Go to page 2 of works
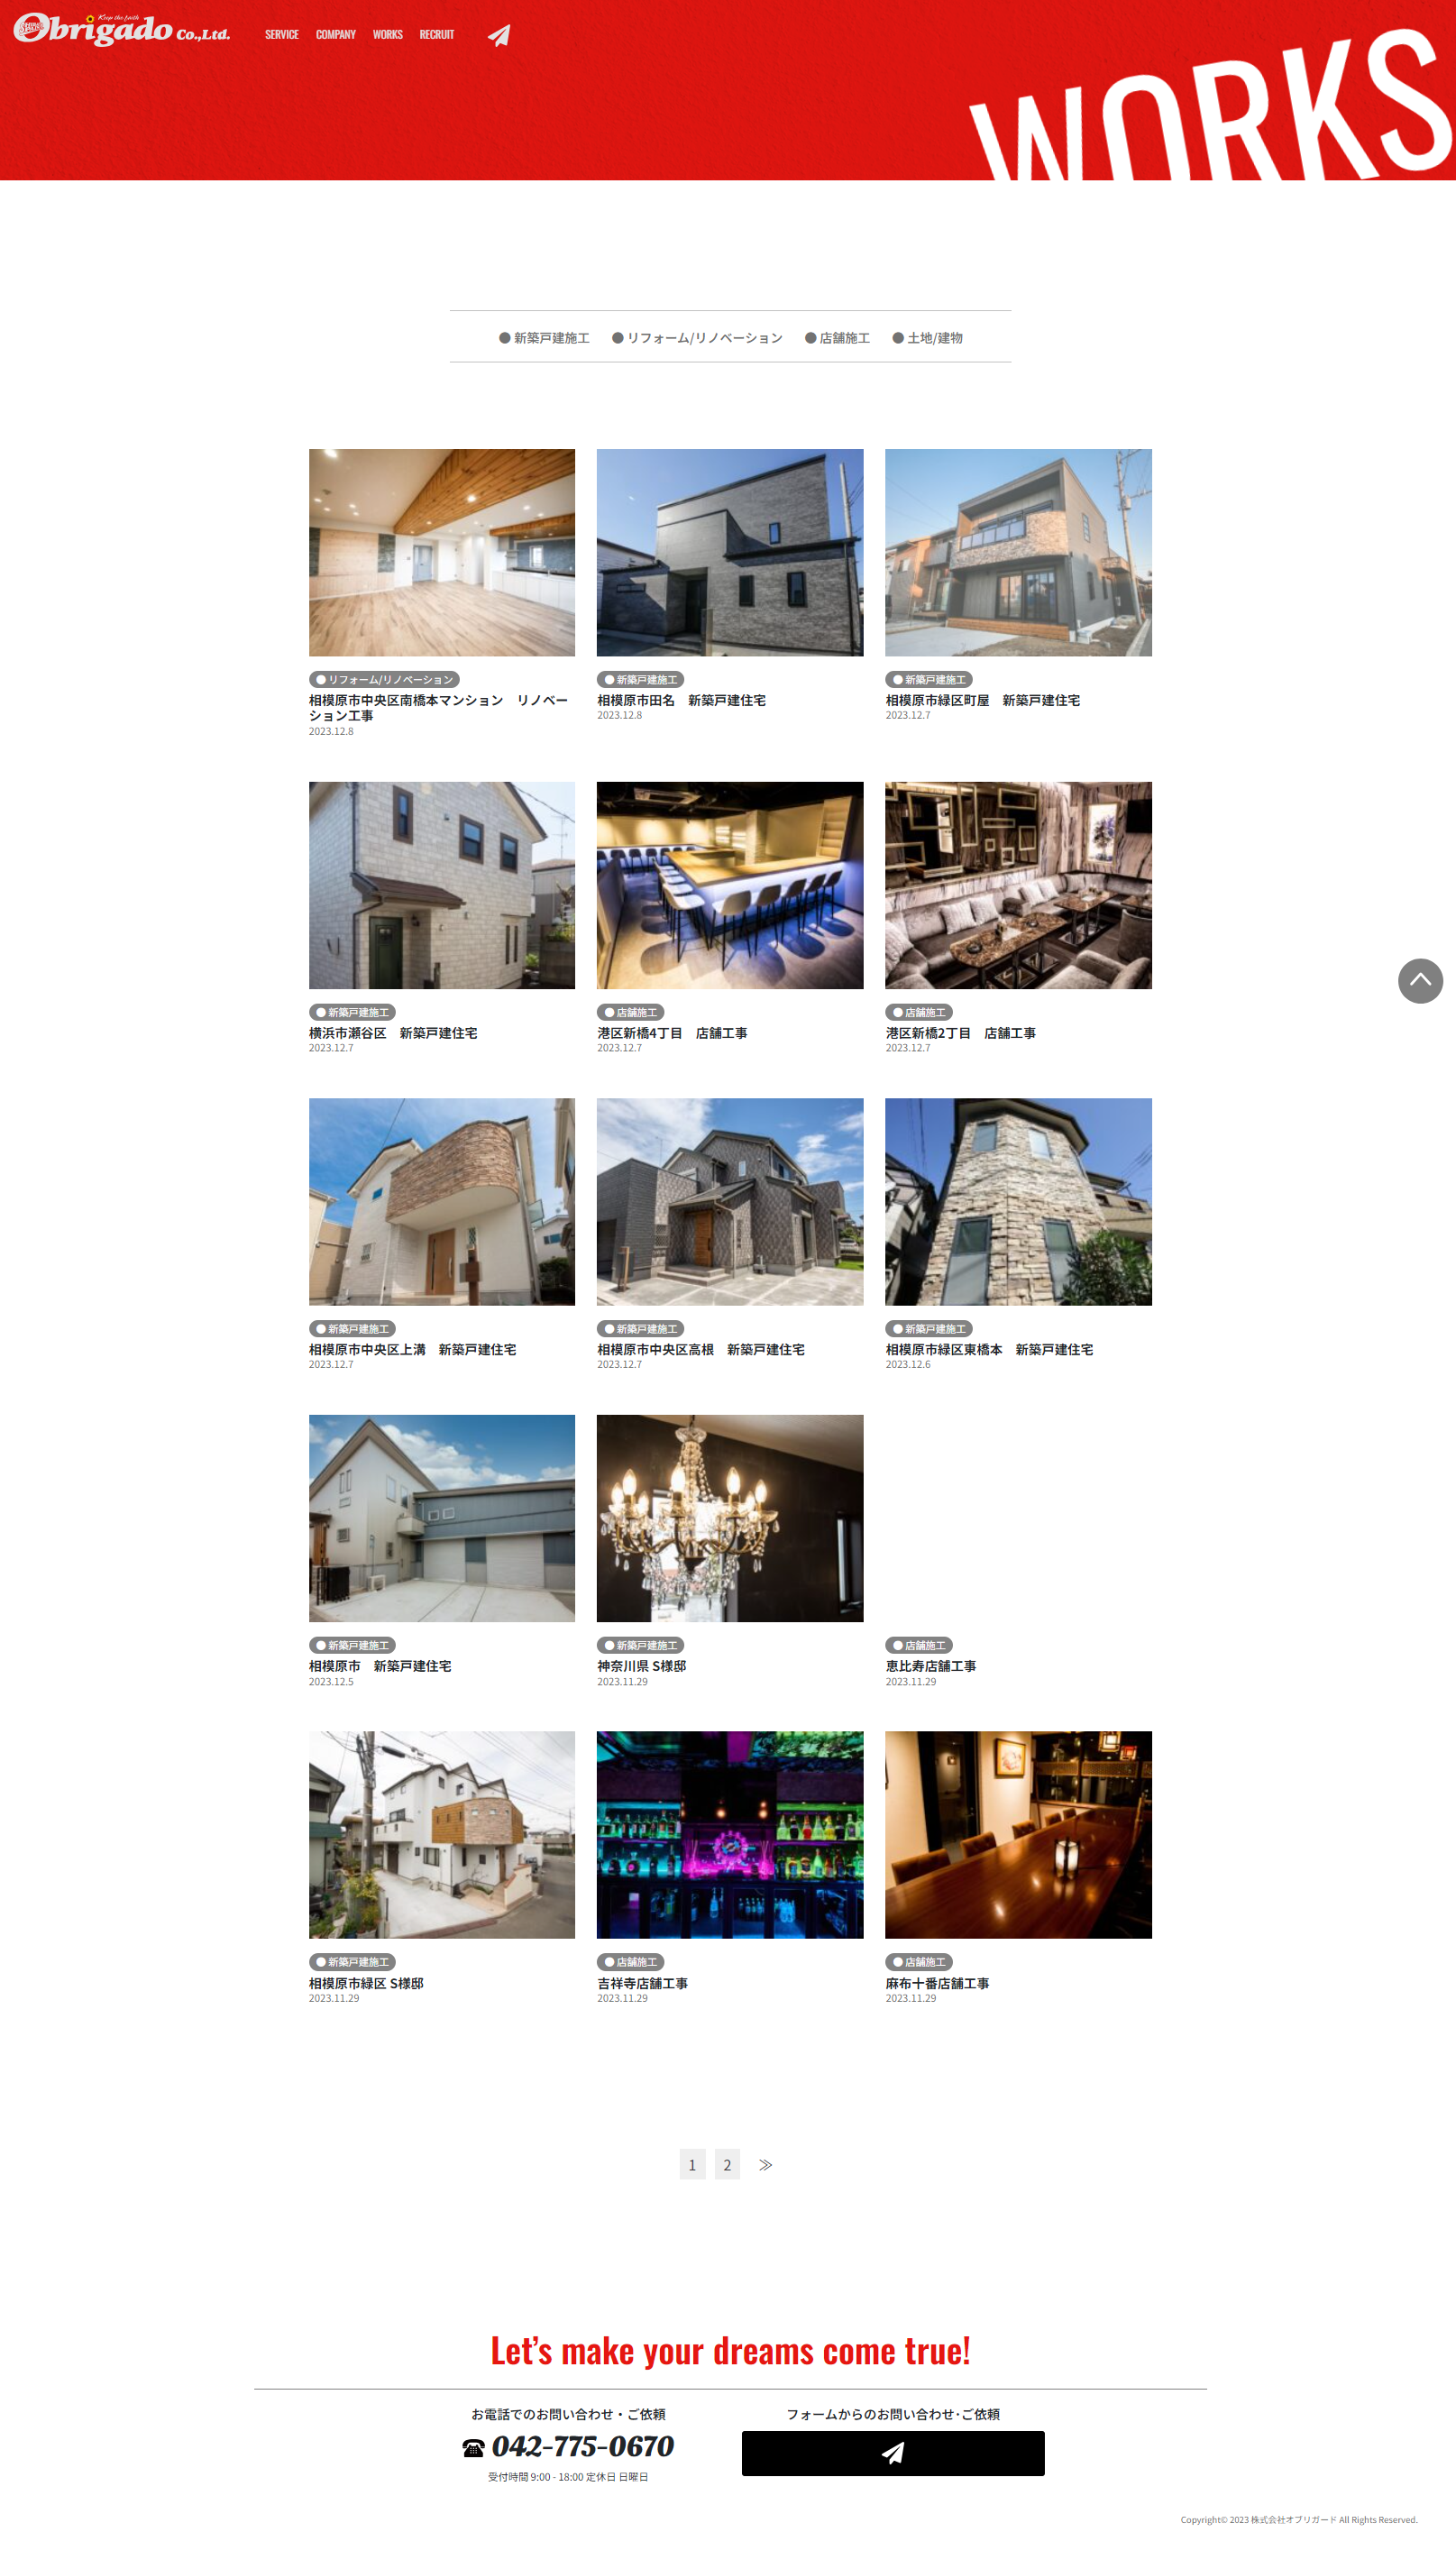 pyautogui.click(x=727, y=2164)
